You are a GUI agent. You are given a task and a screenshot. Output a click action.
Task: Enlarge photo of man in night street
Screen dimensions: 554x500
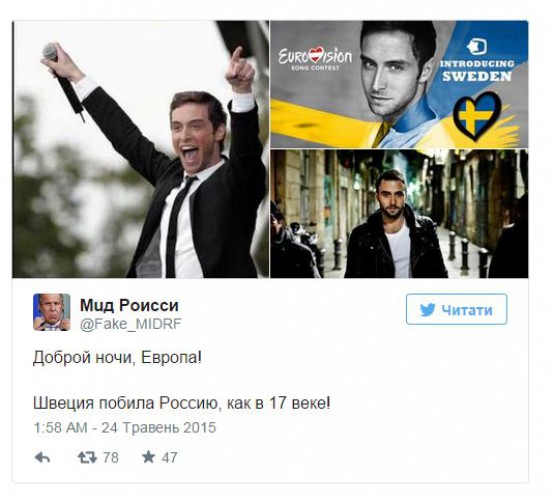[399, 213]
